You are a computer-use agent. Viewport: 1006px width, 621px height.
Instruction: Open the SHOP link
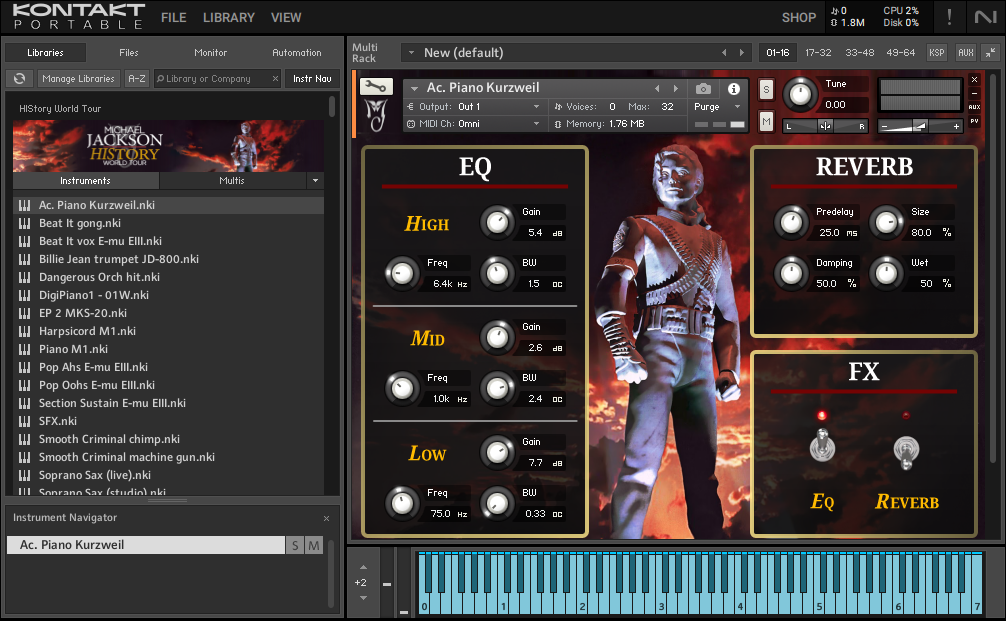pos(799,17)
